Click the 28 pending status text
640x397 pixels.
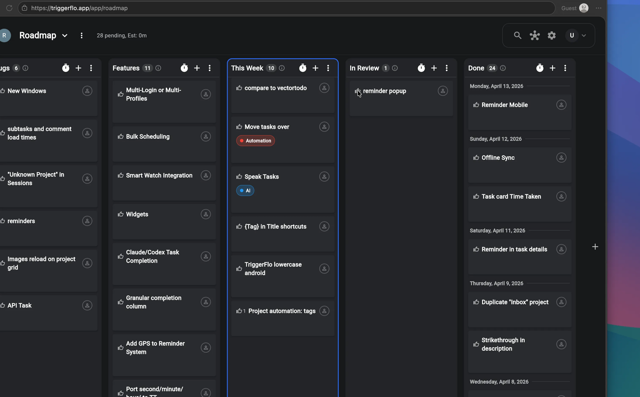click(x=122, y=35)
